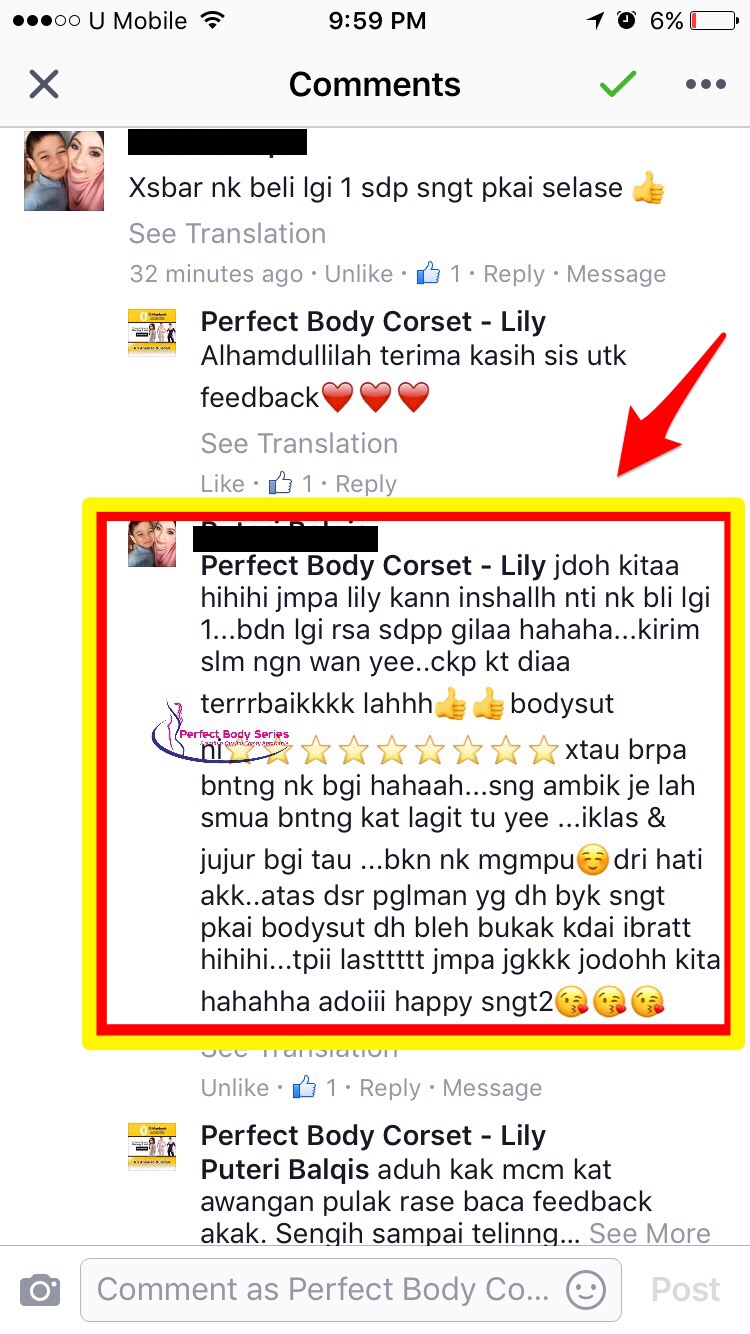Tap the camera icon to attach photo
Screen dimensions: 750x1334
tap(41, 1290)
